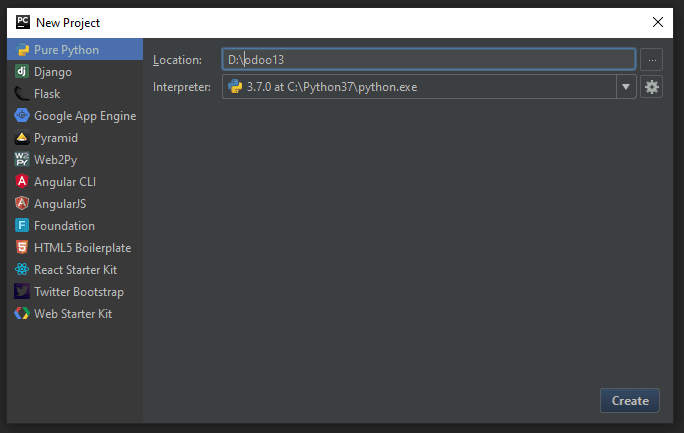Viewport: 684px width, 433px height.
Task: Click the AngularJS shield icon
Action: click(x=22, y=203)
